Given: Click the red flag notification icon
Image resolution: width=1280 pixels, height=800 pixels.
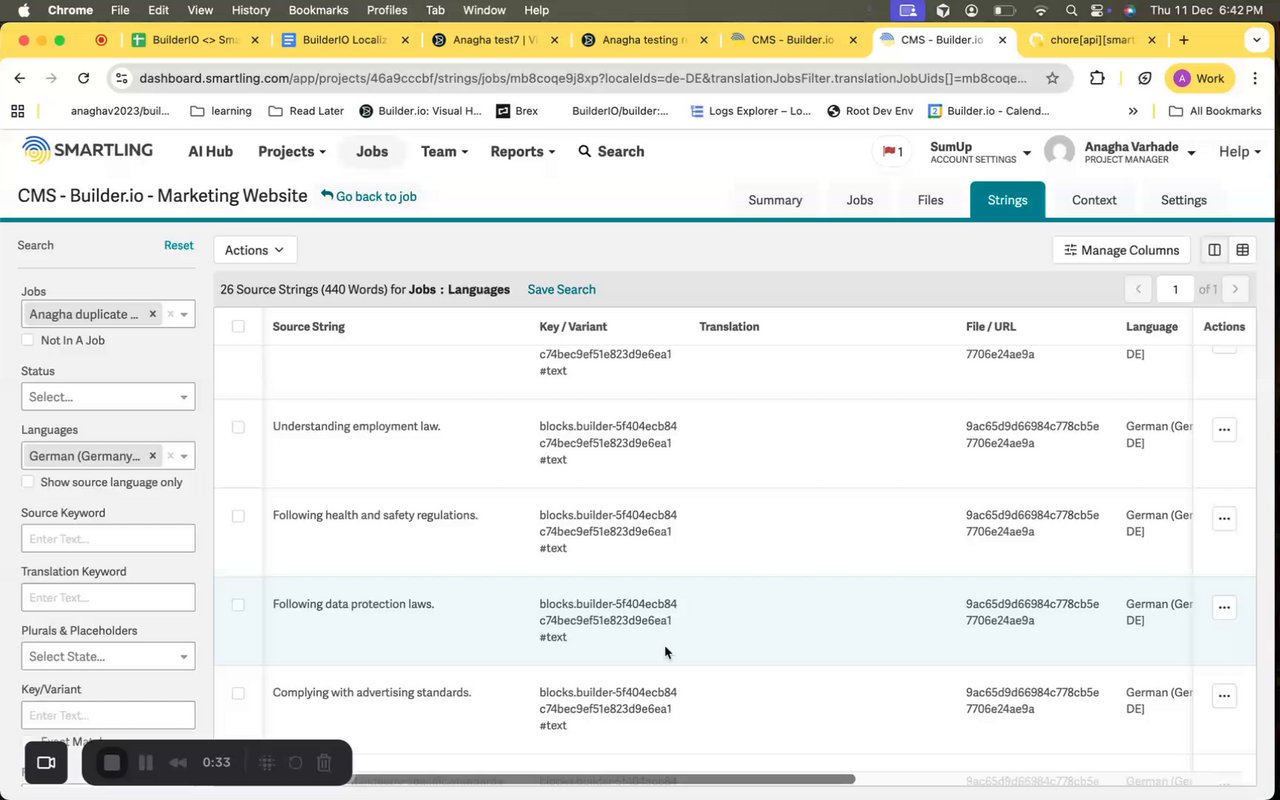Looking at the screenshot, I should 891,152.
